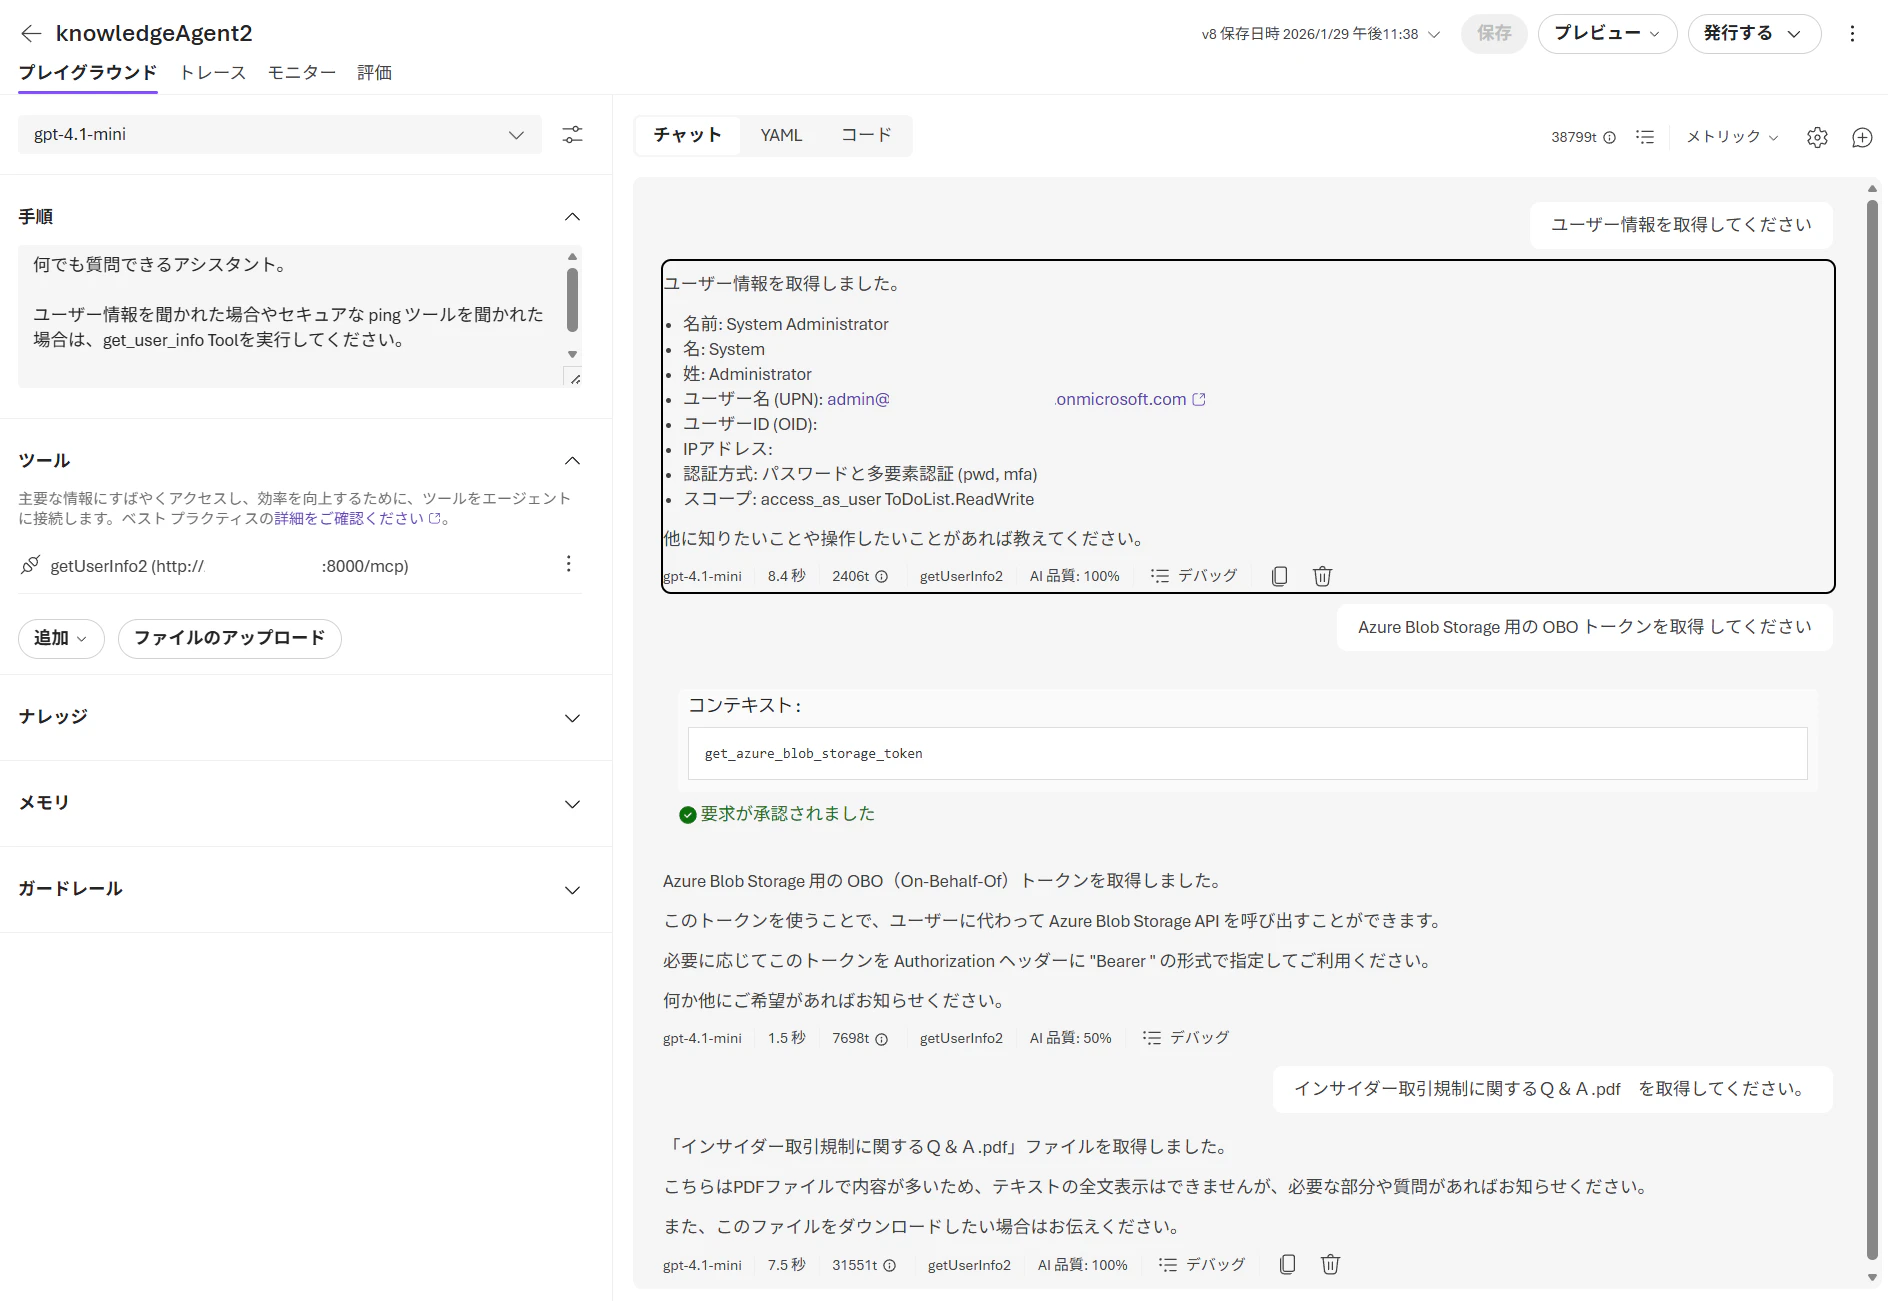The width and height of the screenshot is (1888, 1301).
Task: Click the approved request green checkmark
Action: (x=687, y=815)
